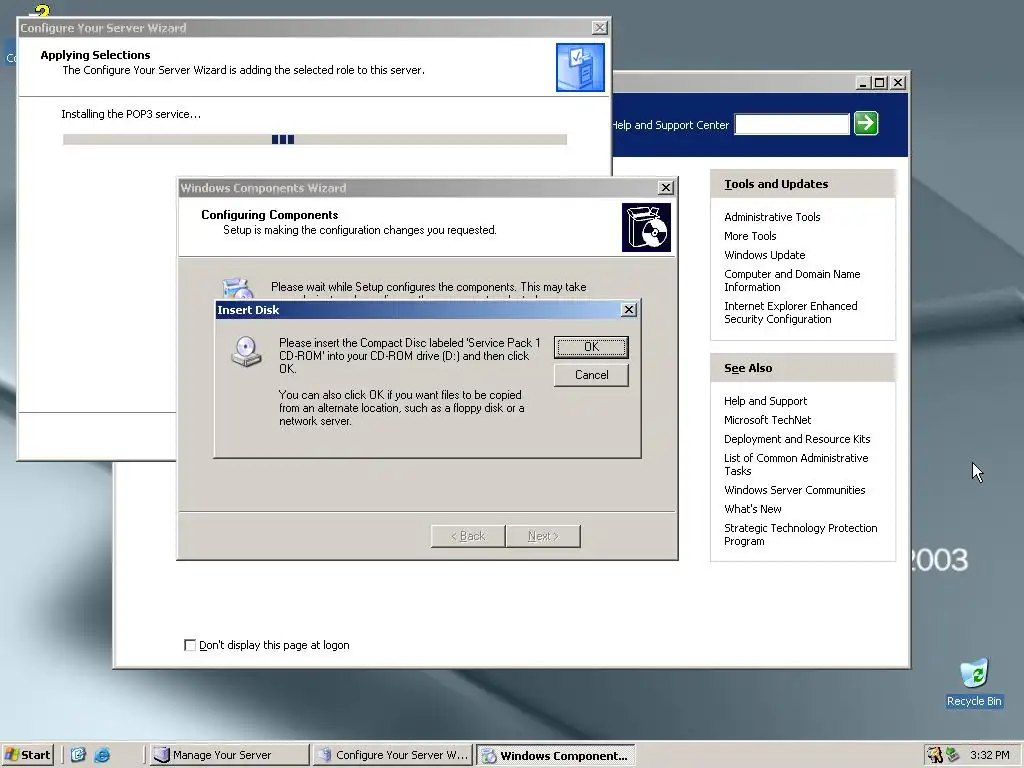Maximize the Manage Your Server window
Viewport: 1024px width, 768px height.
click(x=880, y=83)
